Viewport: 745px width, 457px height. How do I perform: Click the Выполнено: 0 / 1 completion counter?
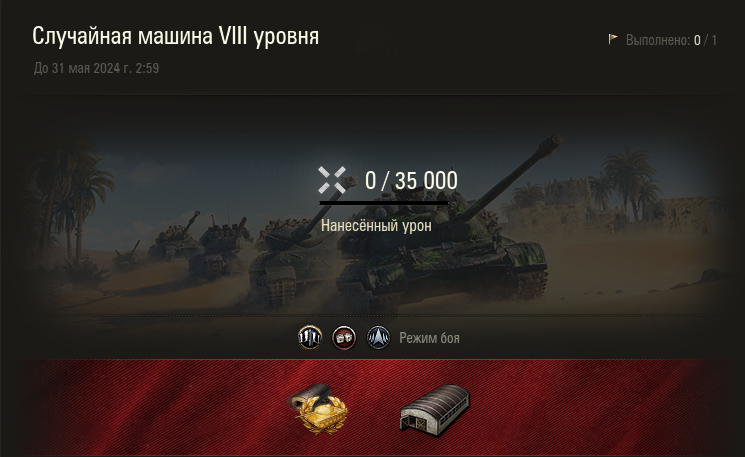[671, 40]
